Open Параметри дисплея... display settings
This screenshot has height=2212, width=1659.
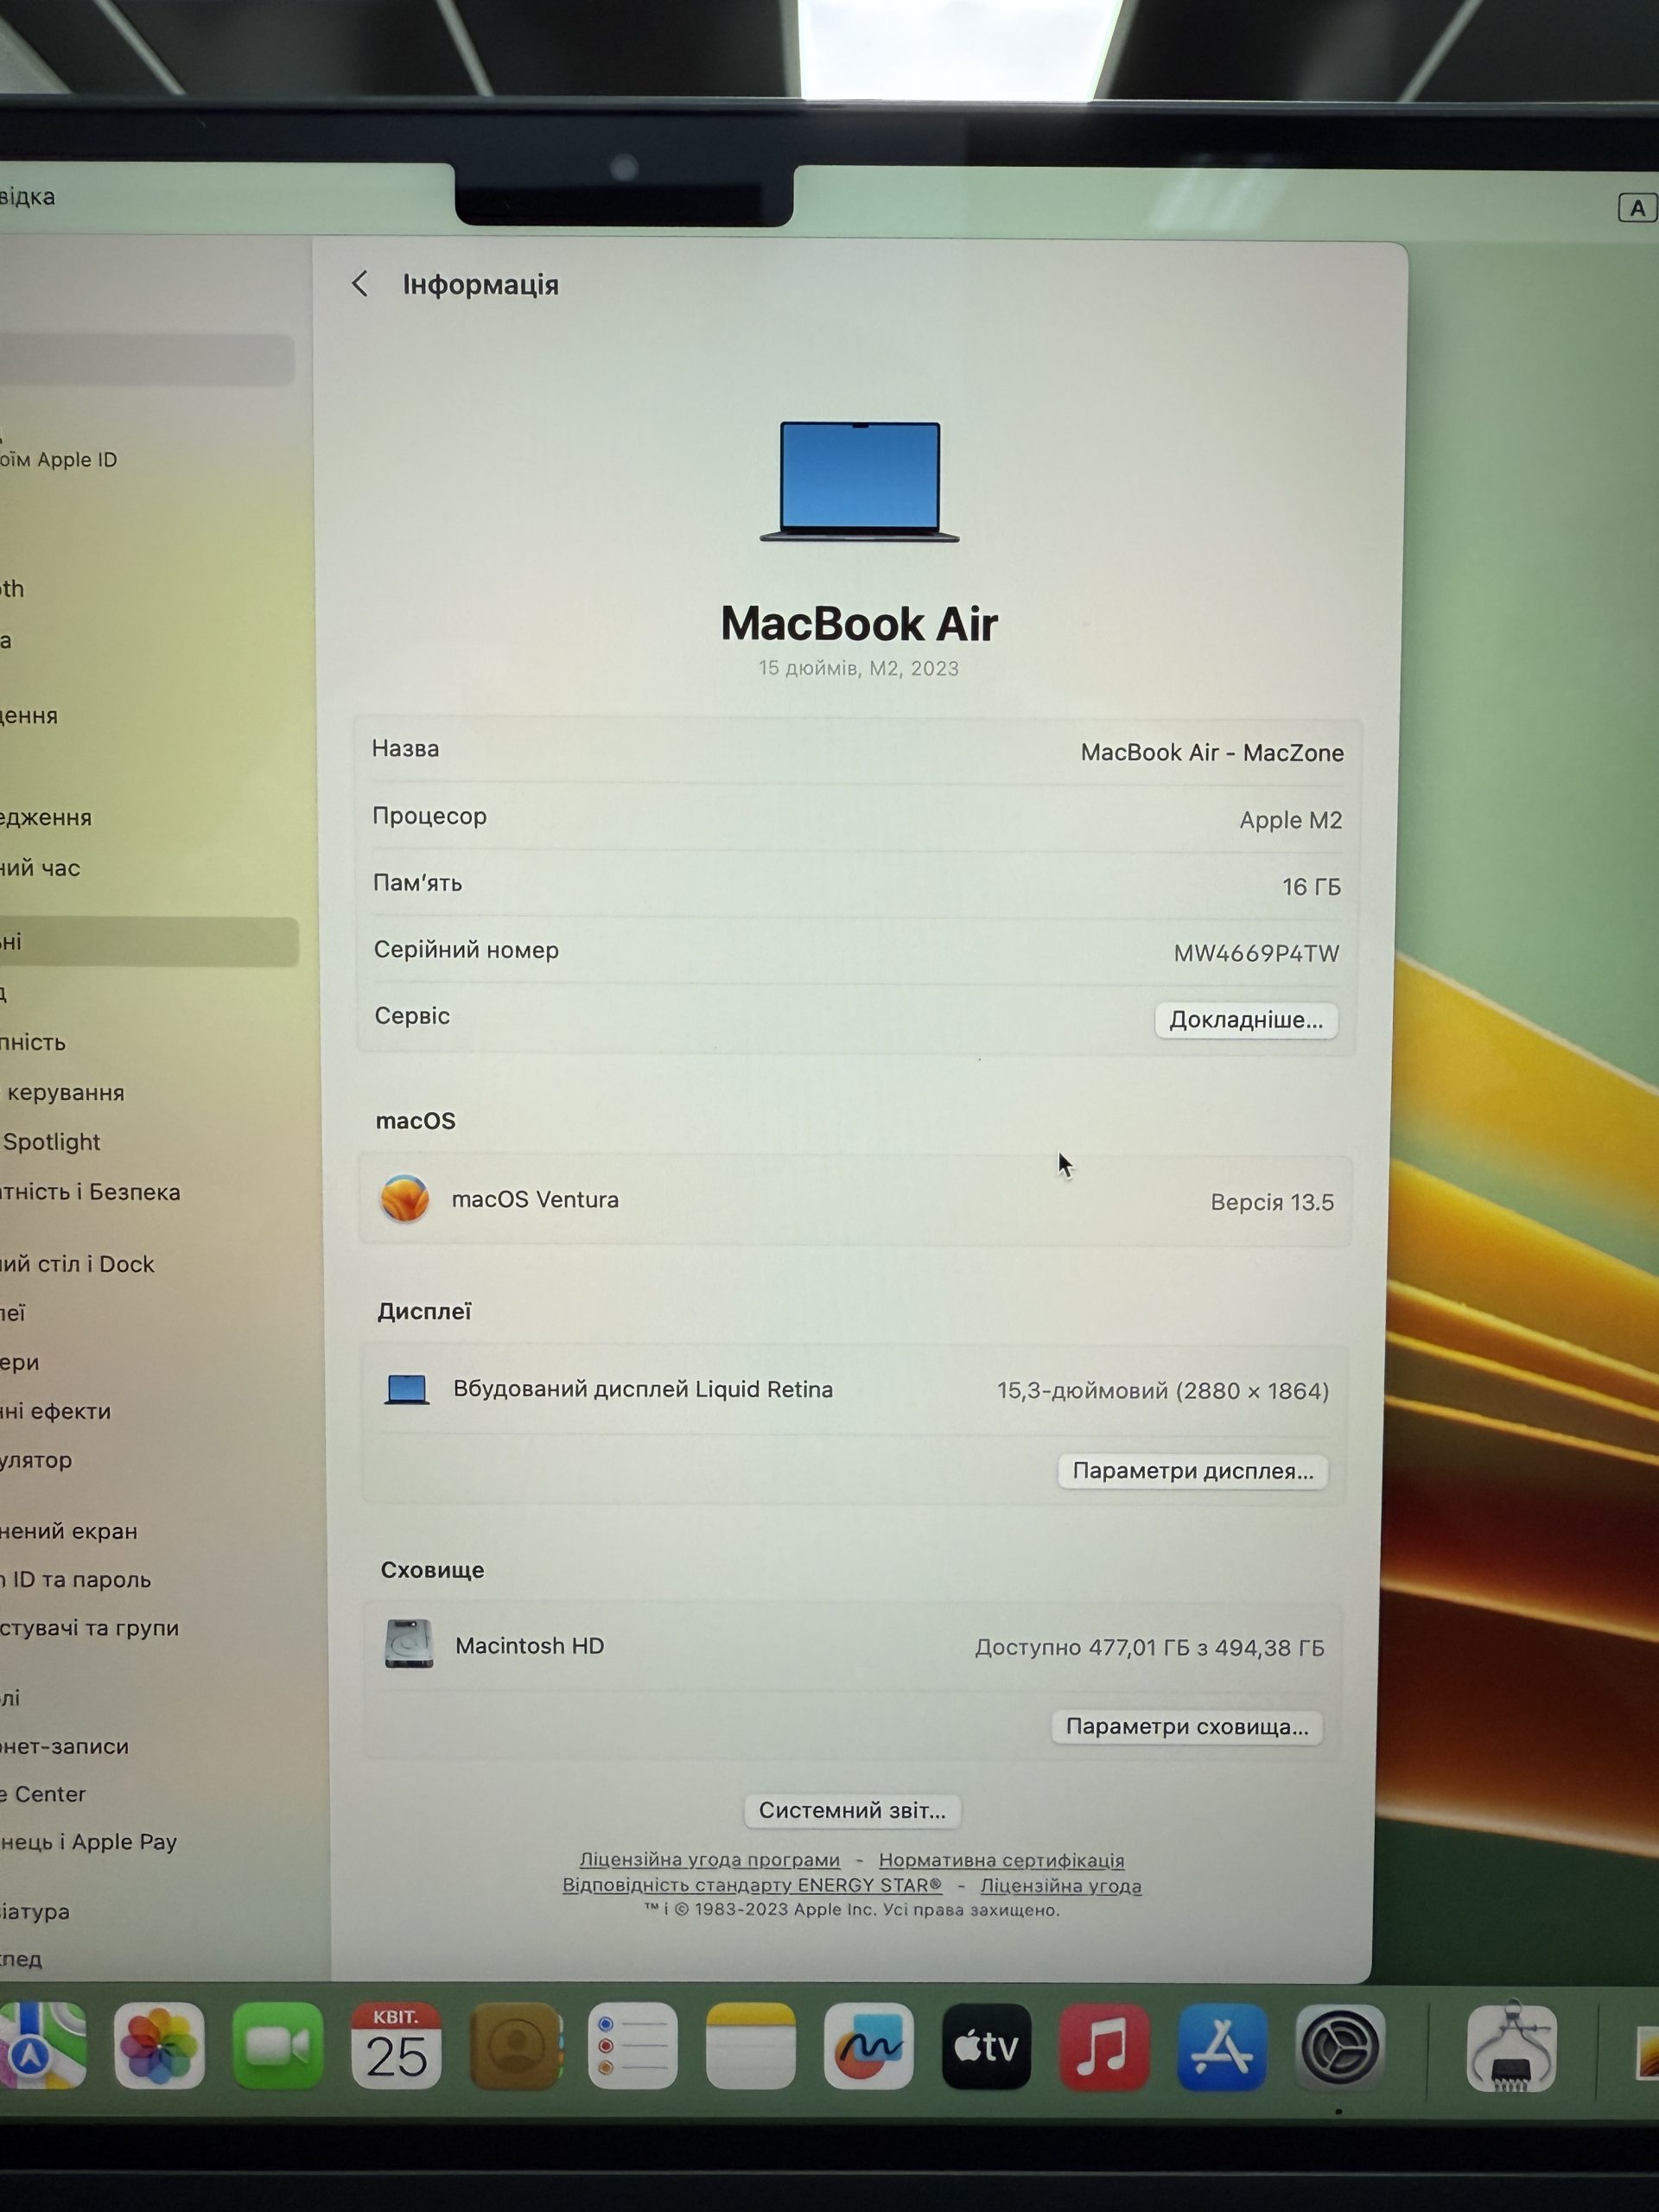coord(1193,1471)
